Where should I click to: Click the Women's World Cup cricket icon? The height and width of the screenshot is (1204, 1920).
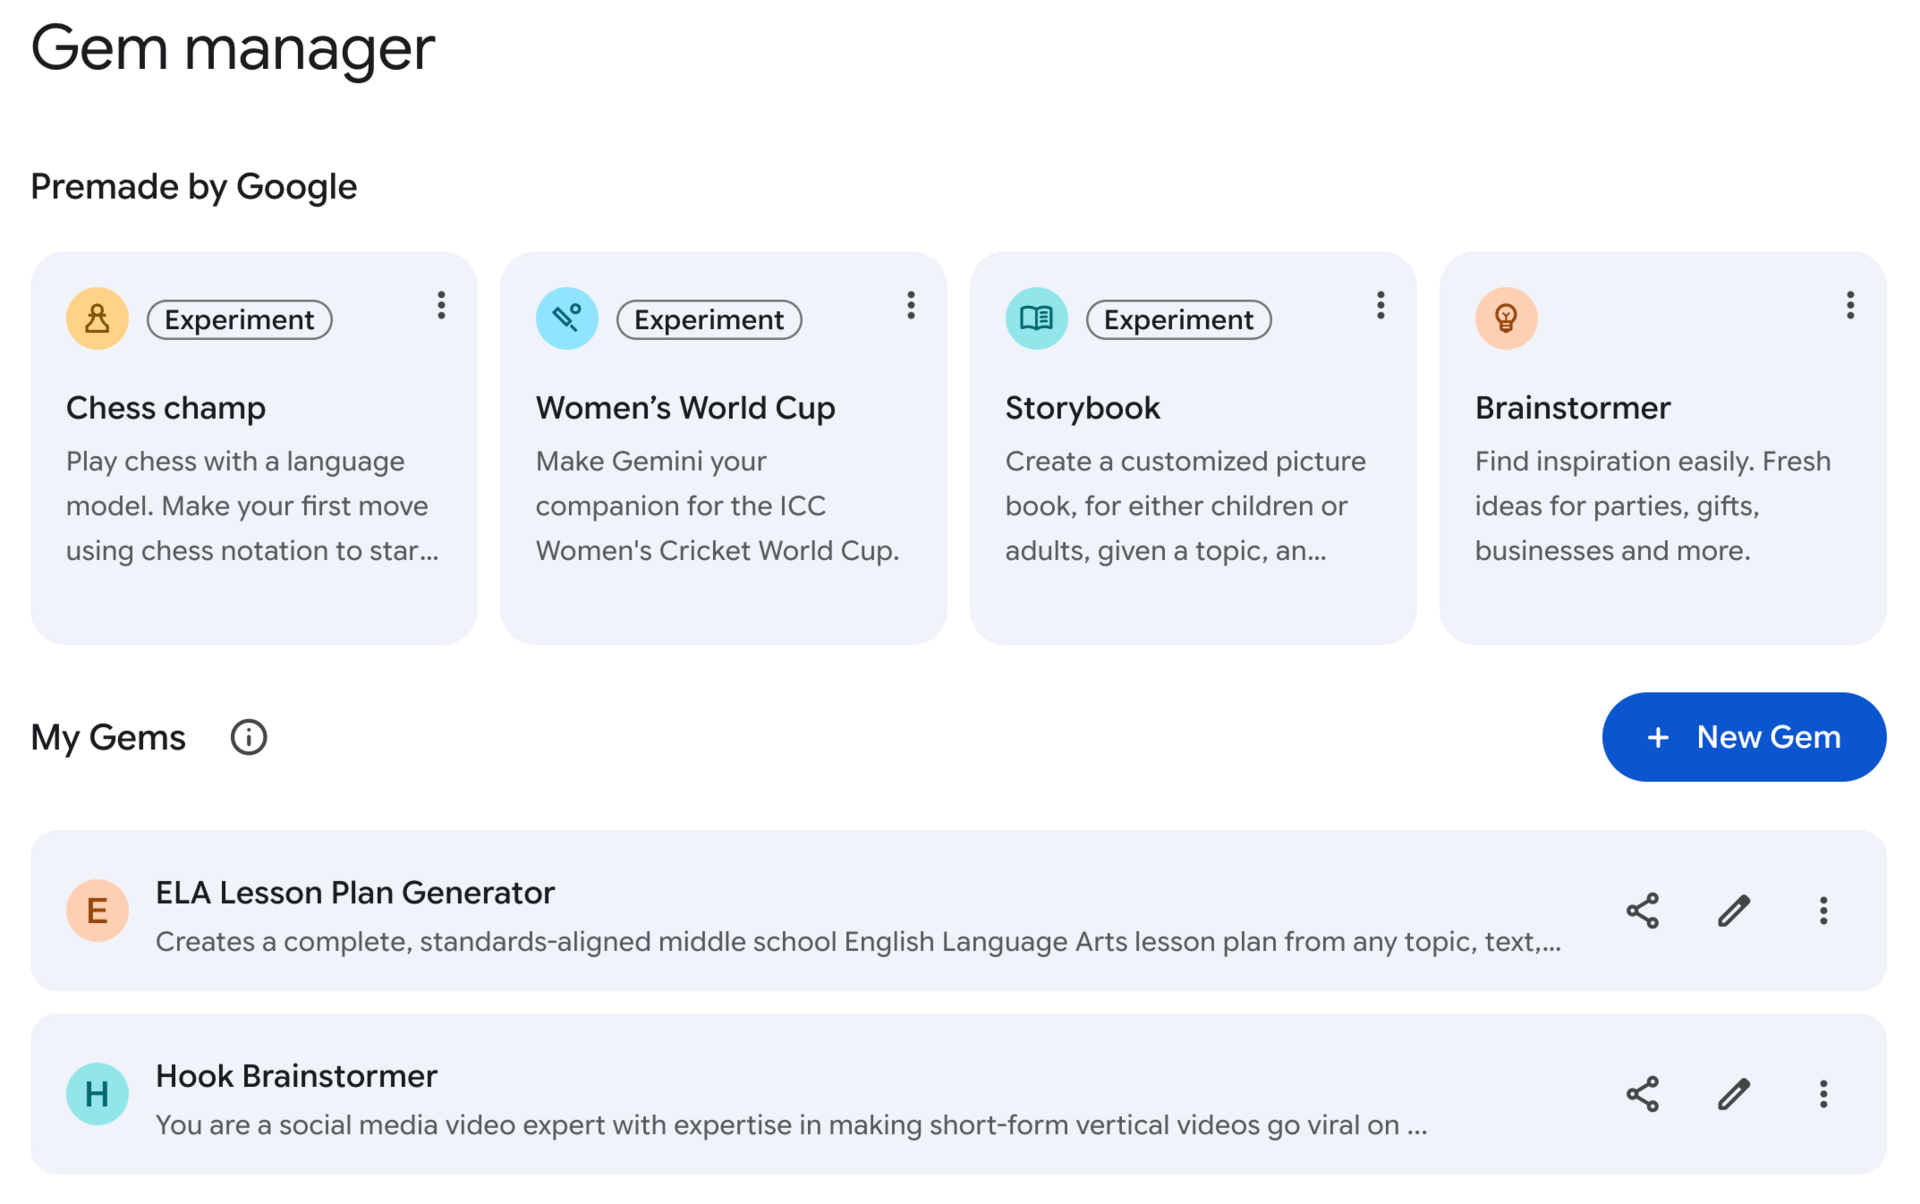[567, 319]
